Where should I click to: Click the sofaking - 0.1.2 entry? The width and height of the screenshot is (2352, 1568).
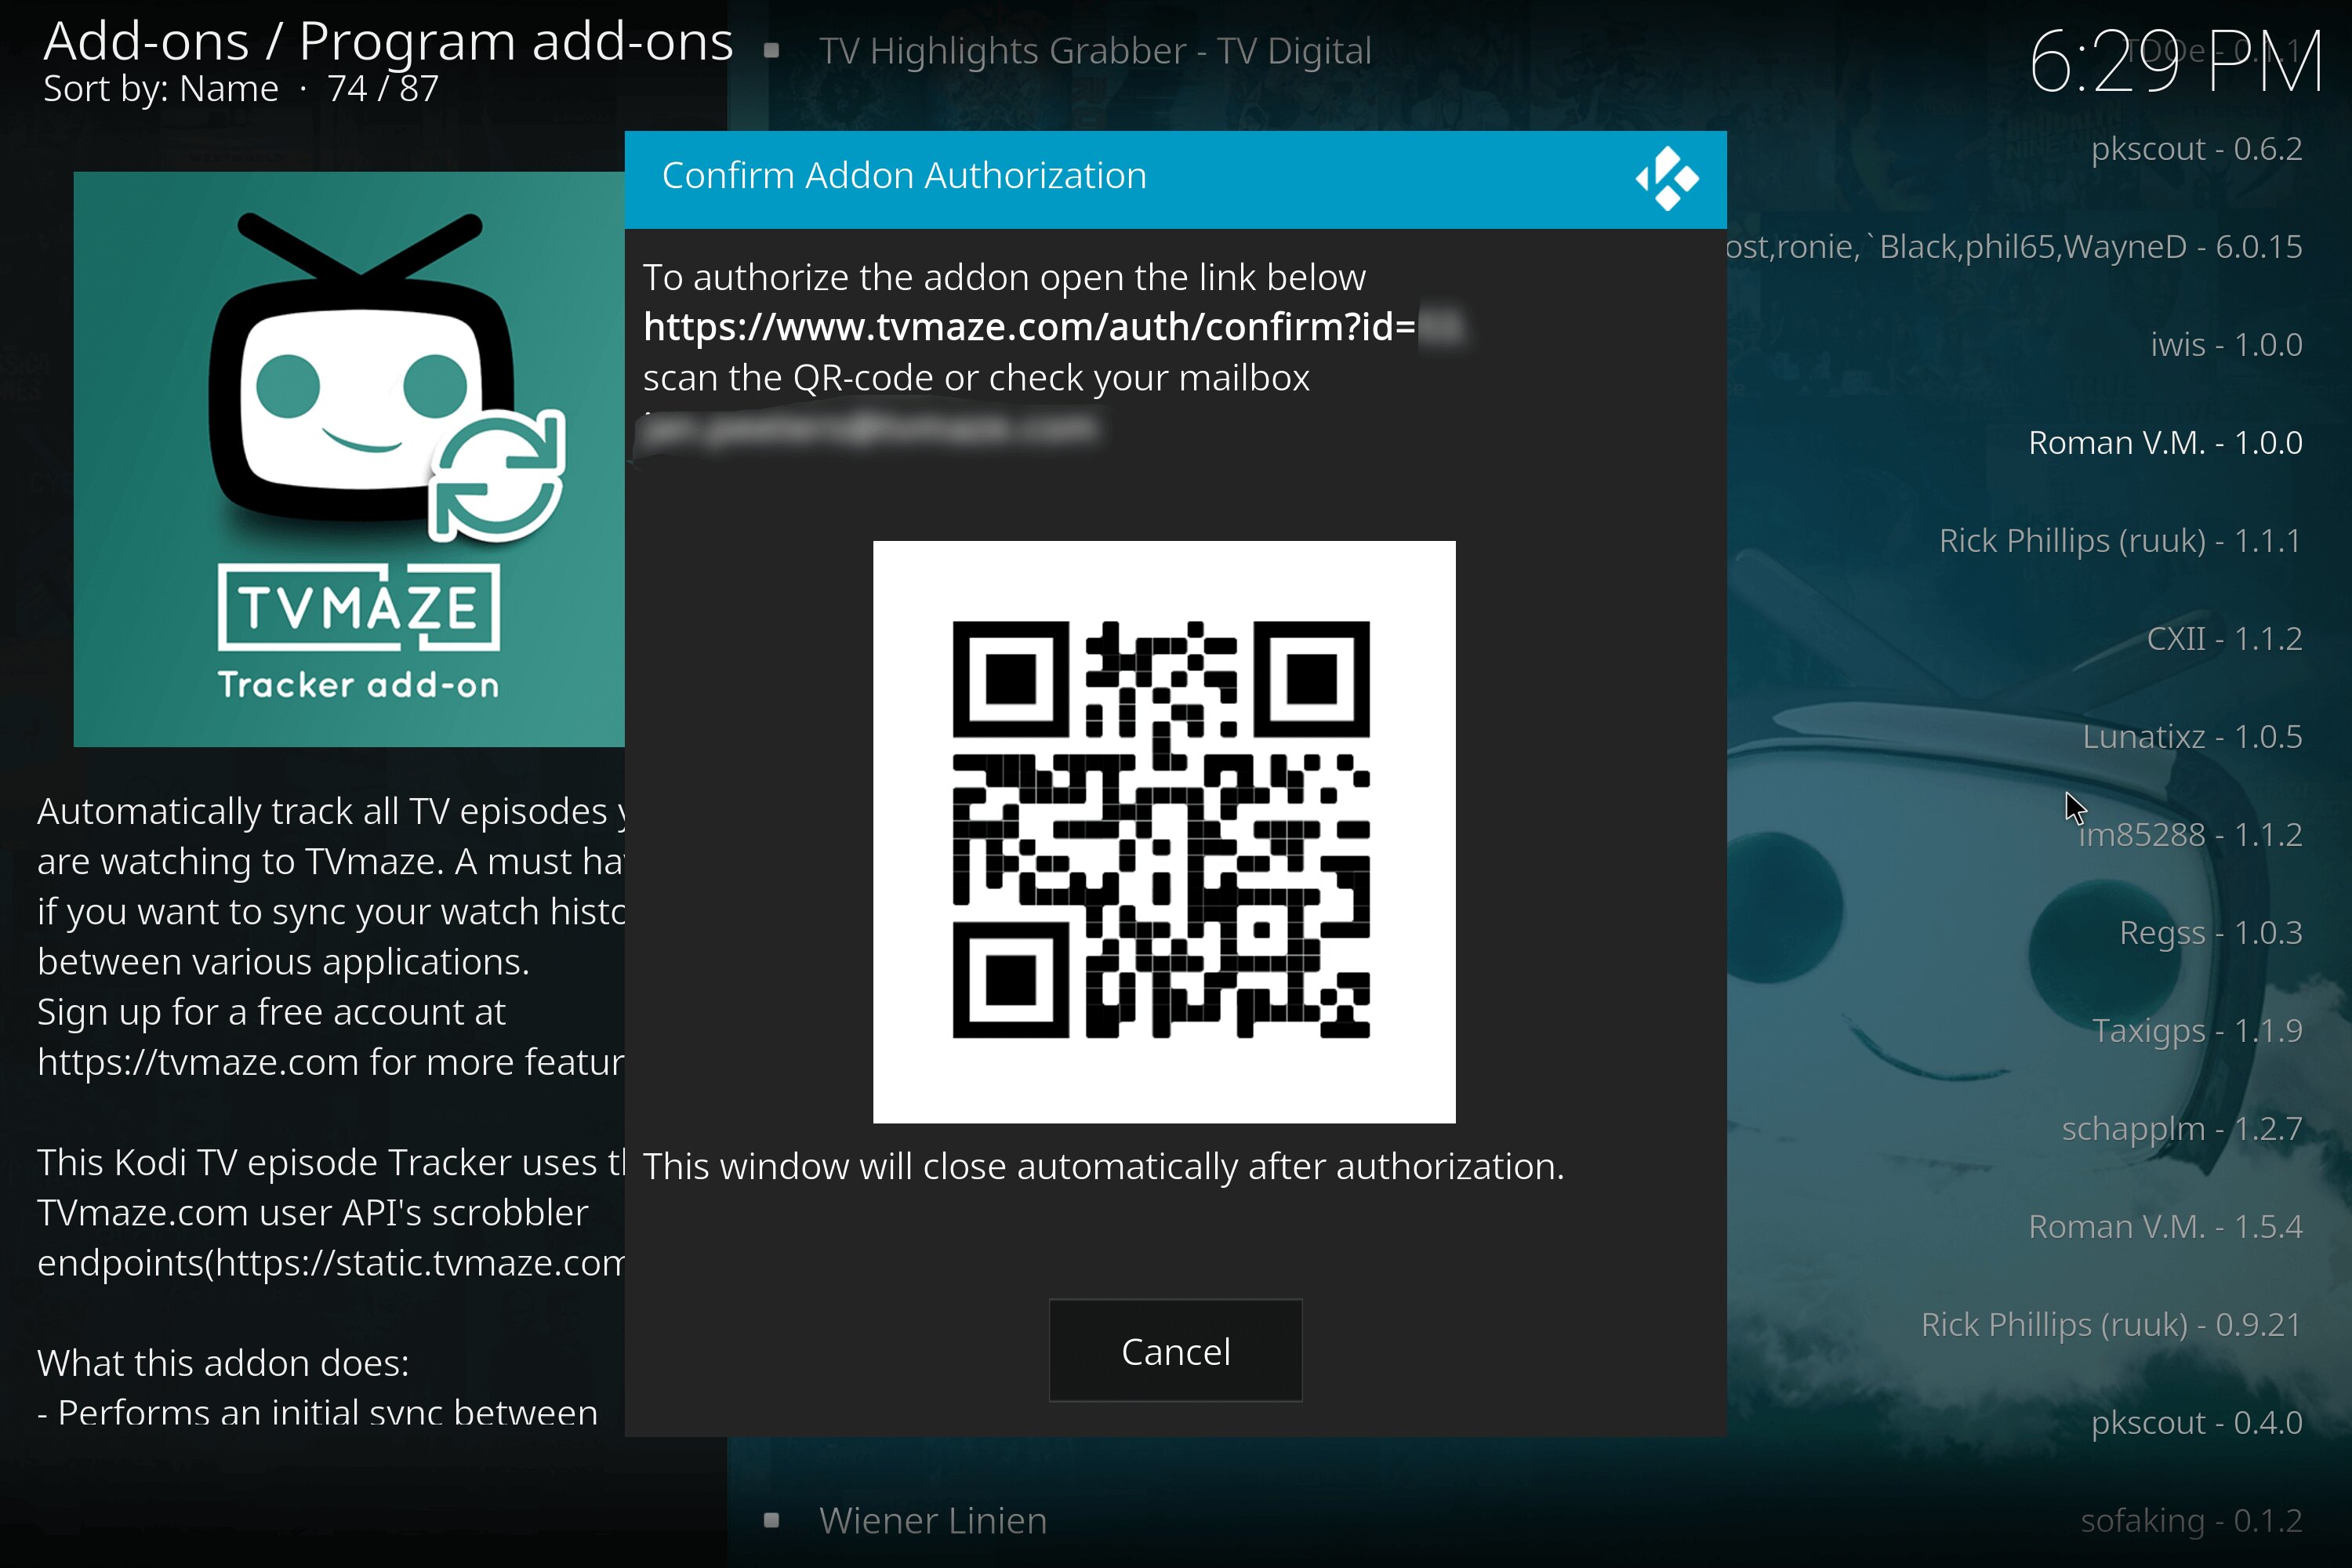coord(2191,1520)
